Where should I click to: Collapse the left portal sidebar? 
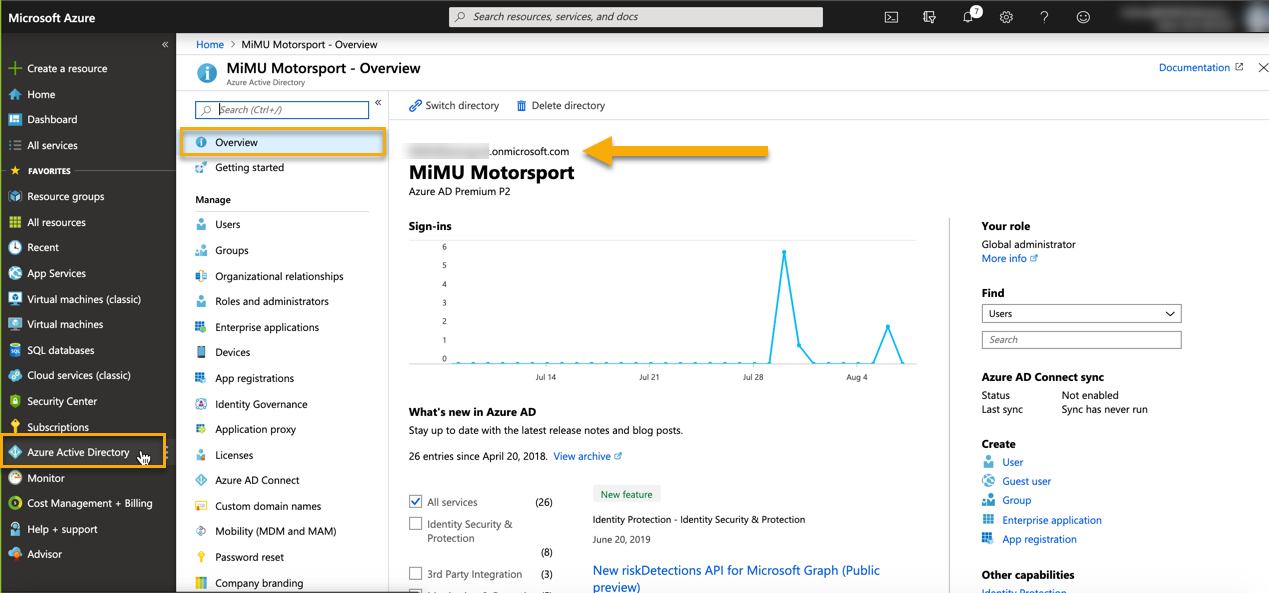(165, 45)
